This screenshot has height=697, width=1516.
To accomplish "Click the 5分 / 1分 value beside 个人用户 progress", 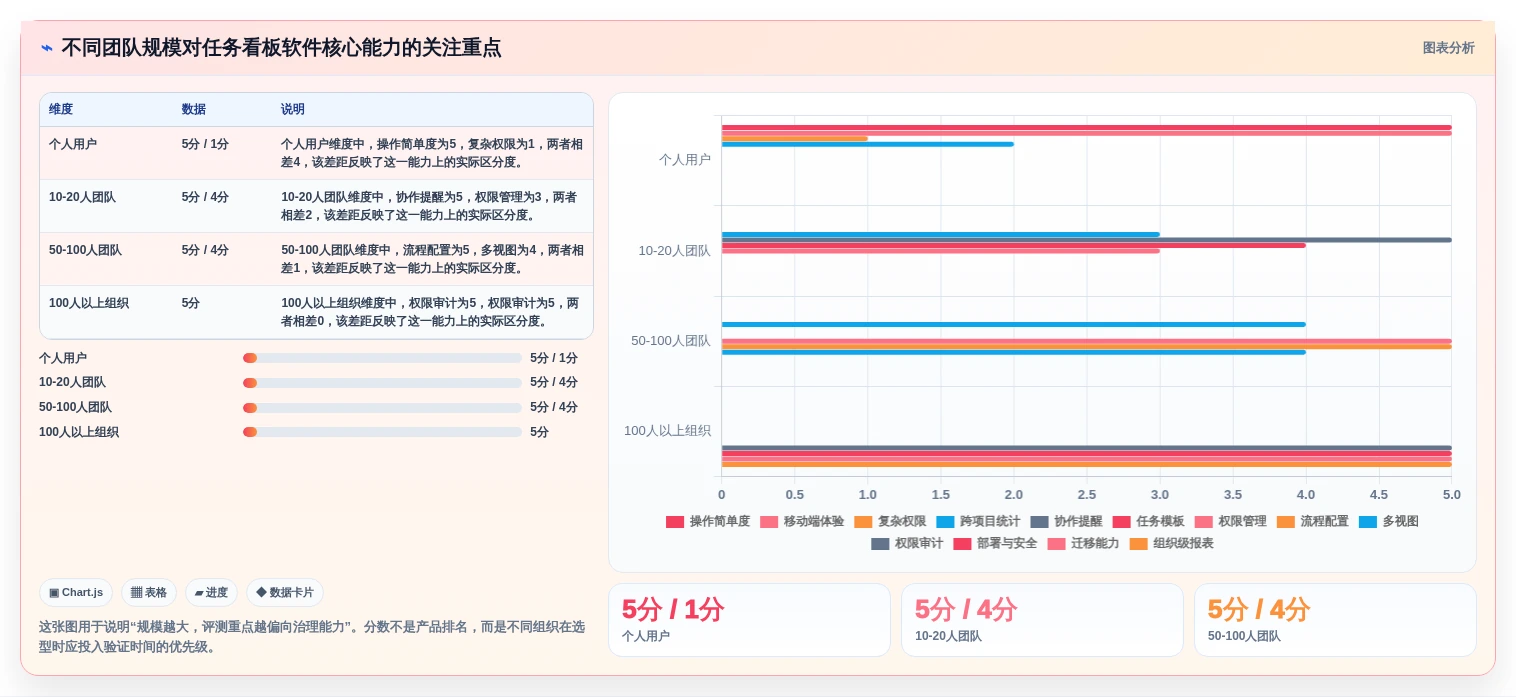I will tap(554, 358).
